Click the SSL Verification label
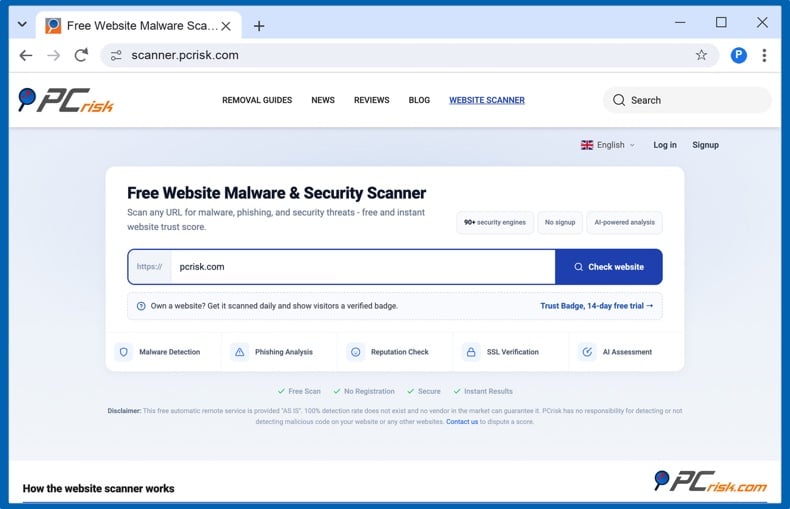 click(512, 352)
